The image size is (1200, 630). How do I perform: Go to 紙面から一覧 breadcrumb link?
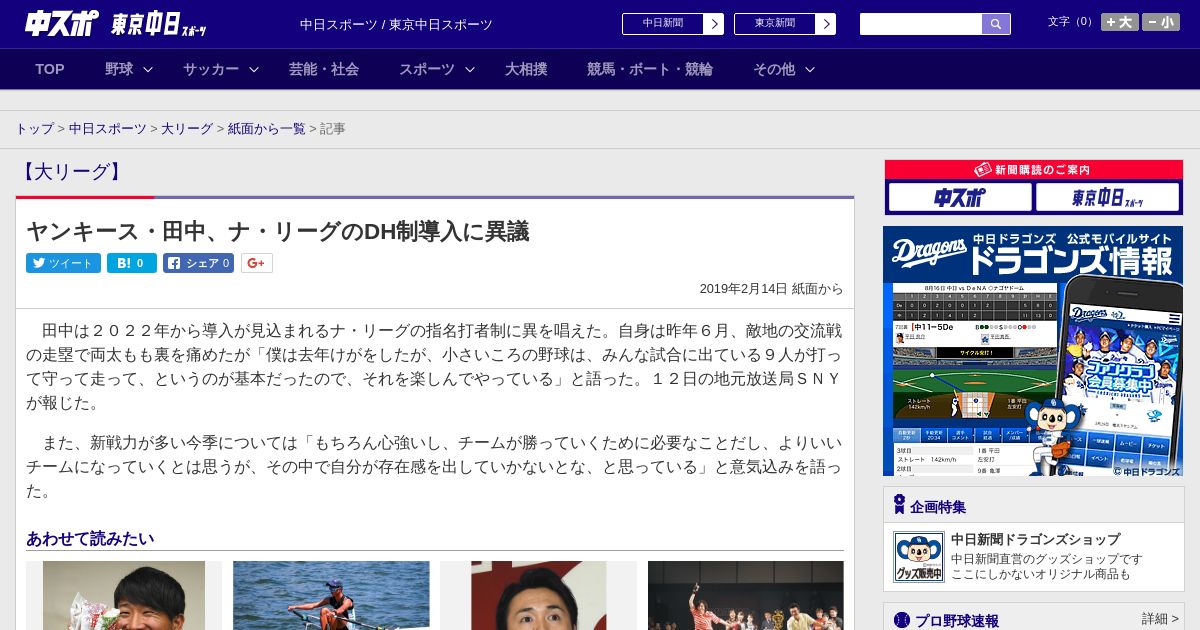pos(267,129)
